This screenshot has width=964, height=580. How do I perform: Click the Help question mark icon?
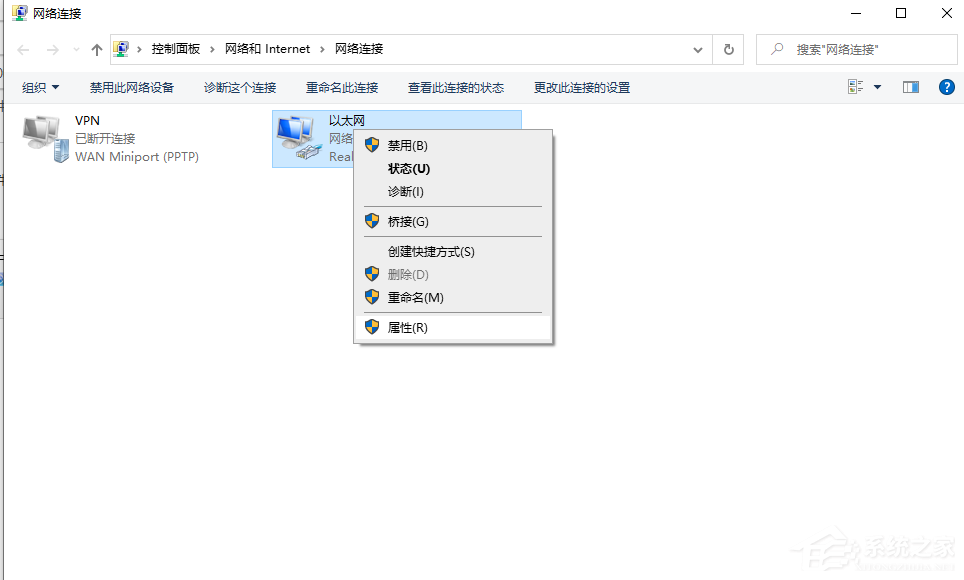pyautogui.click(x=946, y=86)
